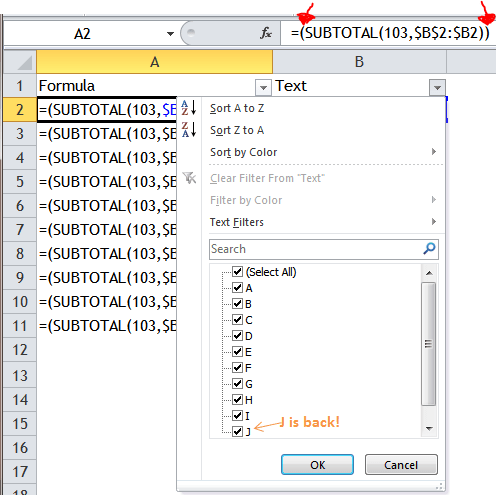The height and width of the screenshot is (495, 496).
Task: Click the Name Box showing A2
Action: 82,34
